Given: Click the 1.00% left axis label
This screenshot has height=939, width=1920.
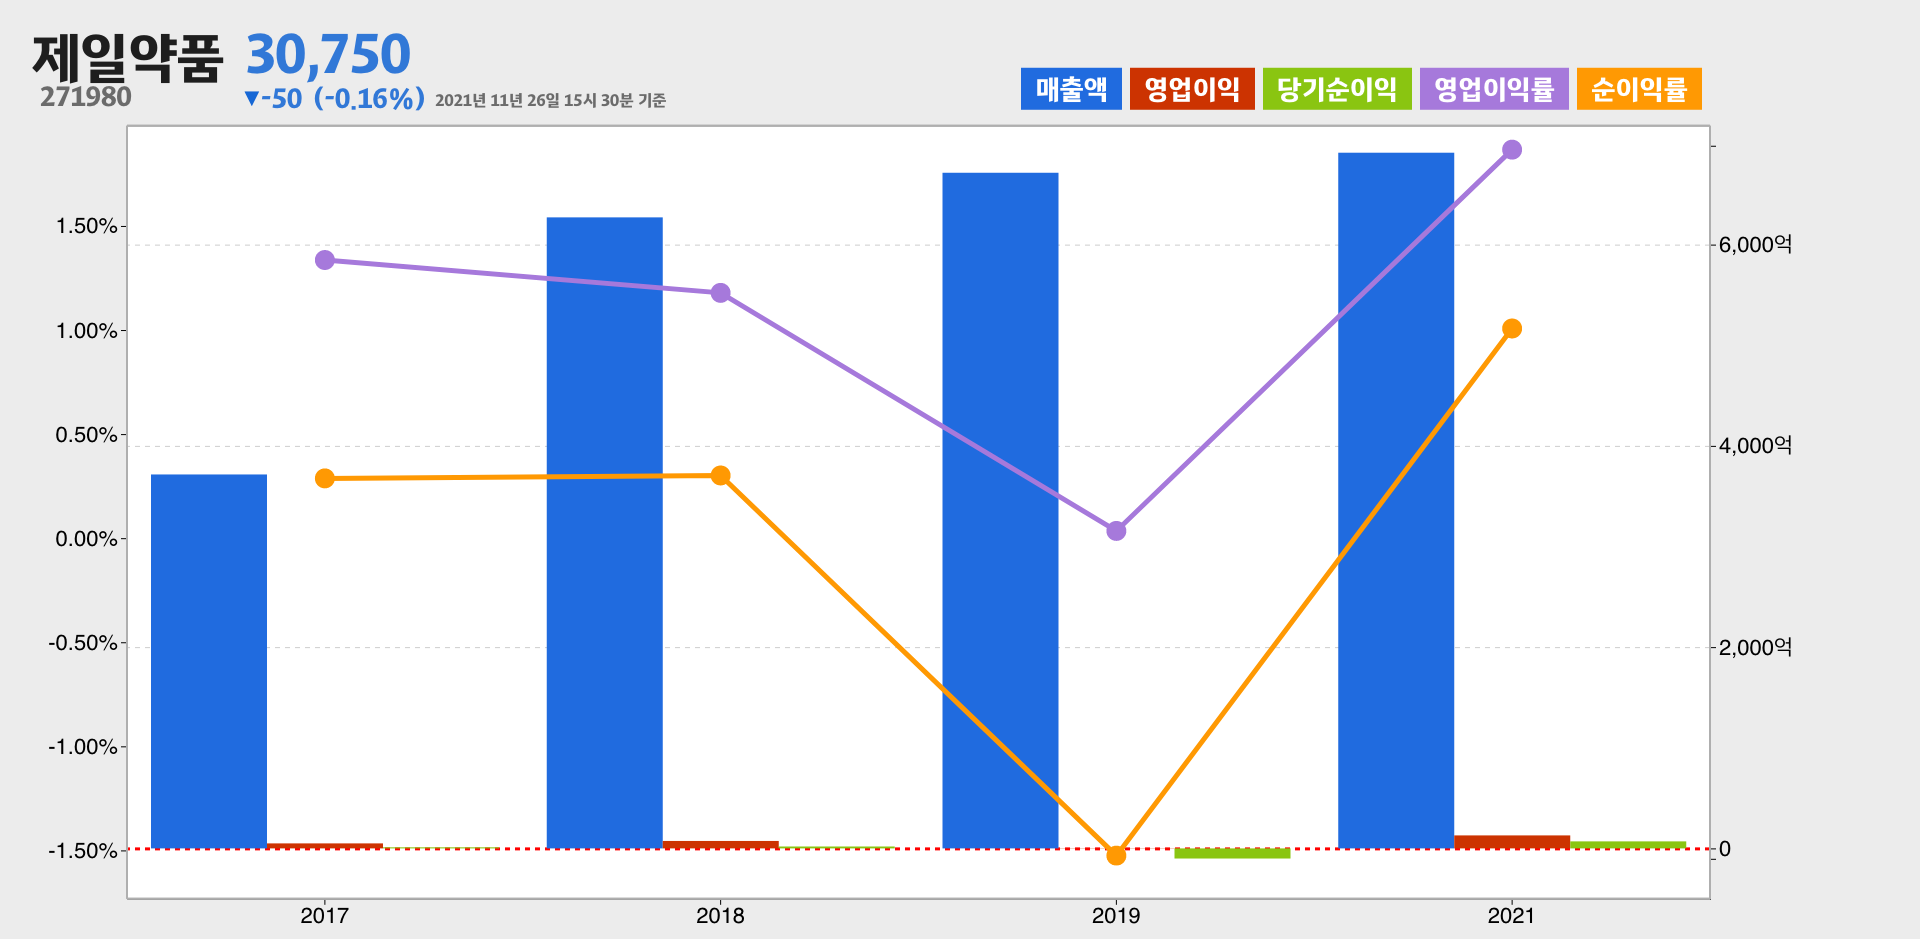Looking at the screenshot, I should point(87,331).
